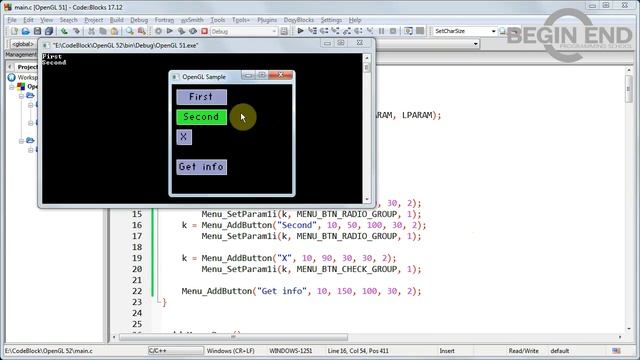The width and height of the screenshot is (640, 360).
Task: Click the Run play icon
Action: click(170, 31)
